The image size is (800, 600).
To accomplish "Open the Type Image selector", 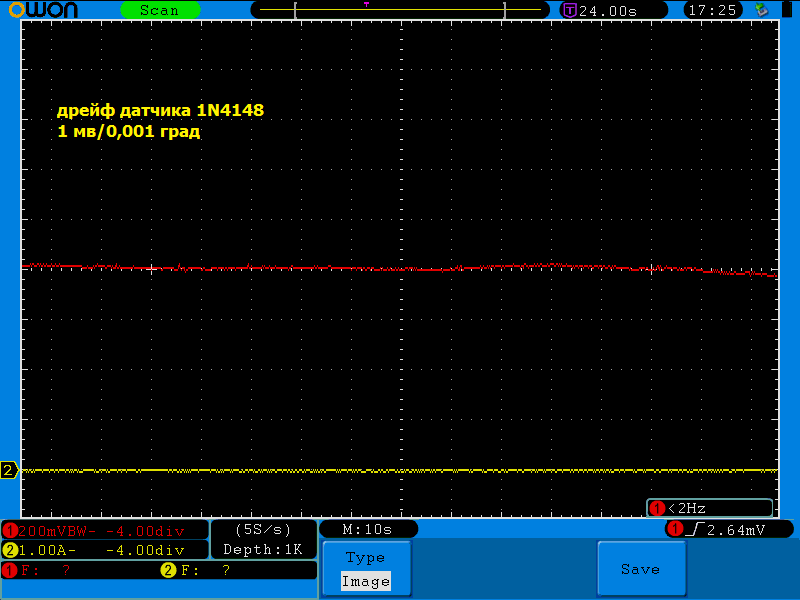I will click(365, 569).
